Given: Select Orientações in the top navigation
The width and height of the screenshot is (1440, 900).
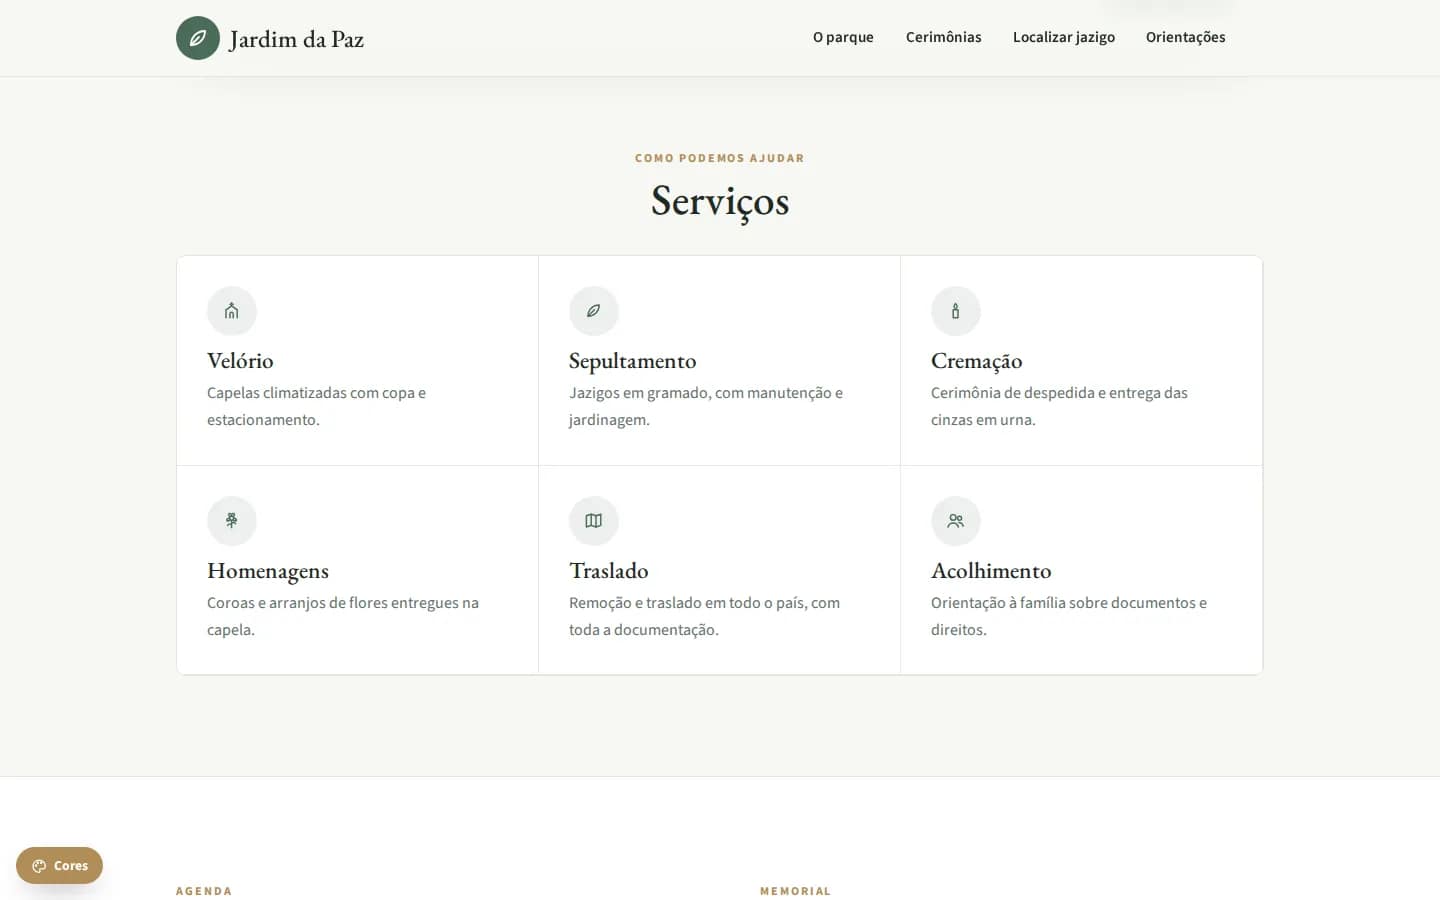Looking at the screenshot, I should click(x=1185, y=37).
